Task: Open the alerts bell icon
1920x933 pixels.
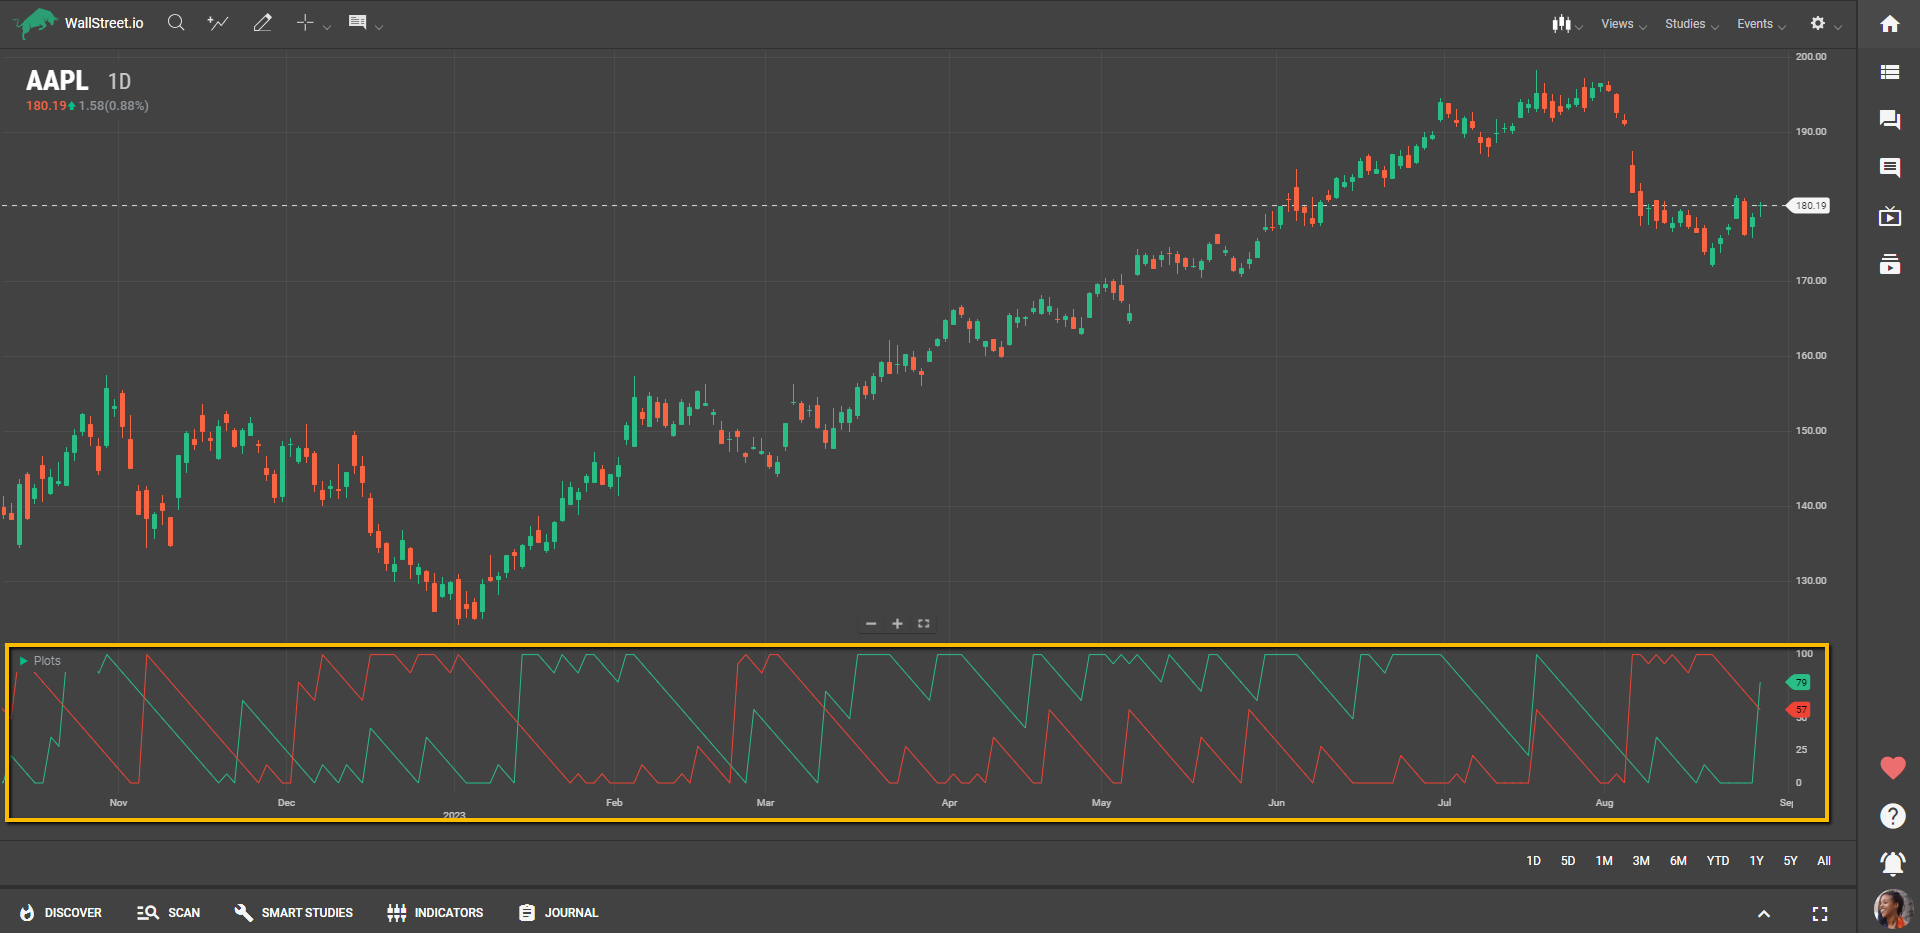Action: tap(1892, 862)
